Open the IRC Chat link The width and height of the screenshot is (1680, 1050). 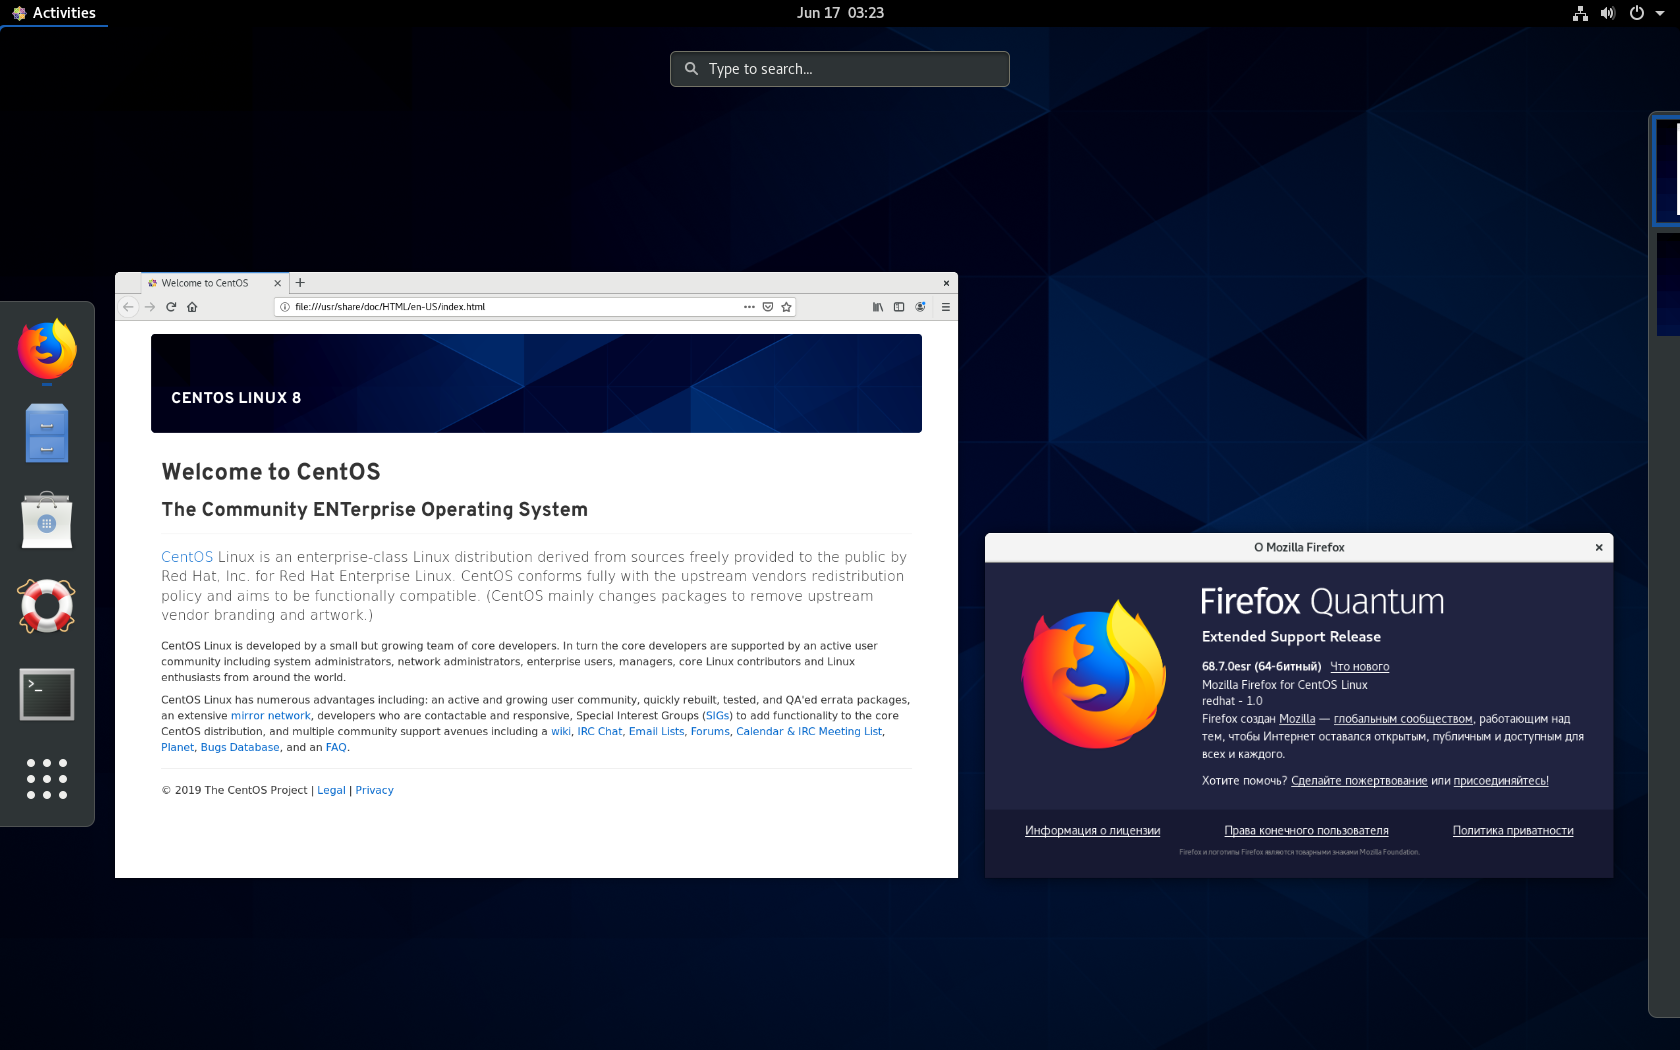tap(600, 732)
